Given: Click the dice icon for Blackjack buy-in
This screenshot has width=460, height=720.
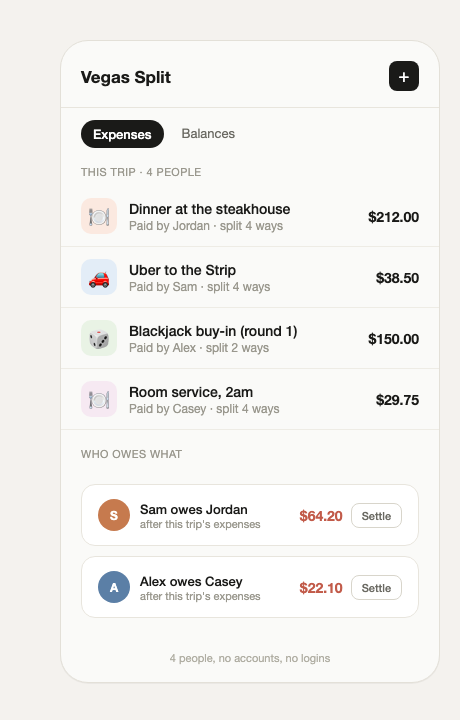Looking at the screenshot, I should coord(99,338).
